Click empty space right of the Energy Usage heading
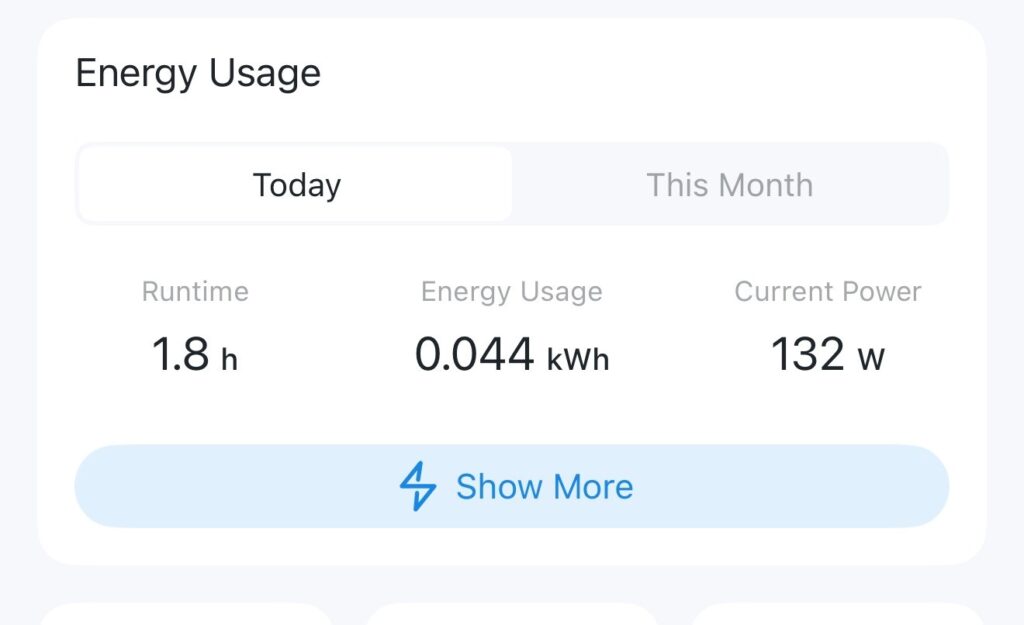The height and width of the screenshot is (625, 1024). (650, 74)
